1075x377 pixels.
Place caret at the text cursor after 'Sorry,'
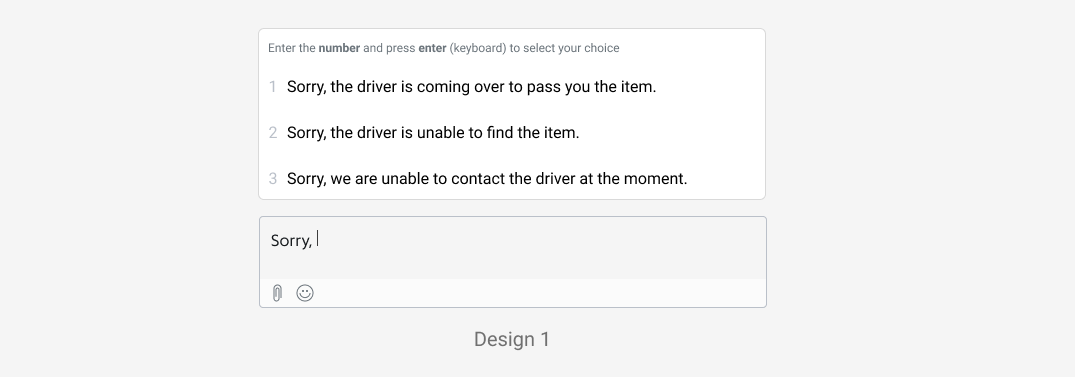pyautogui.click(x=317, y=239)
